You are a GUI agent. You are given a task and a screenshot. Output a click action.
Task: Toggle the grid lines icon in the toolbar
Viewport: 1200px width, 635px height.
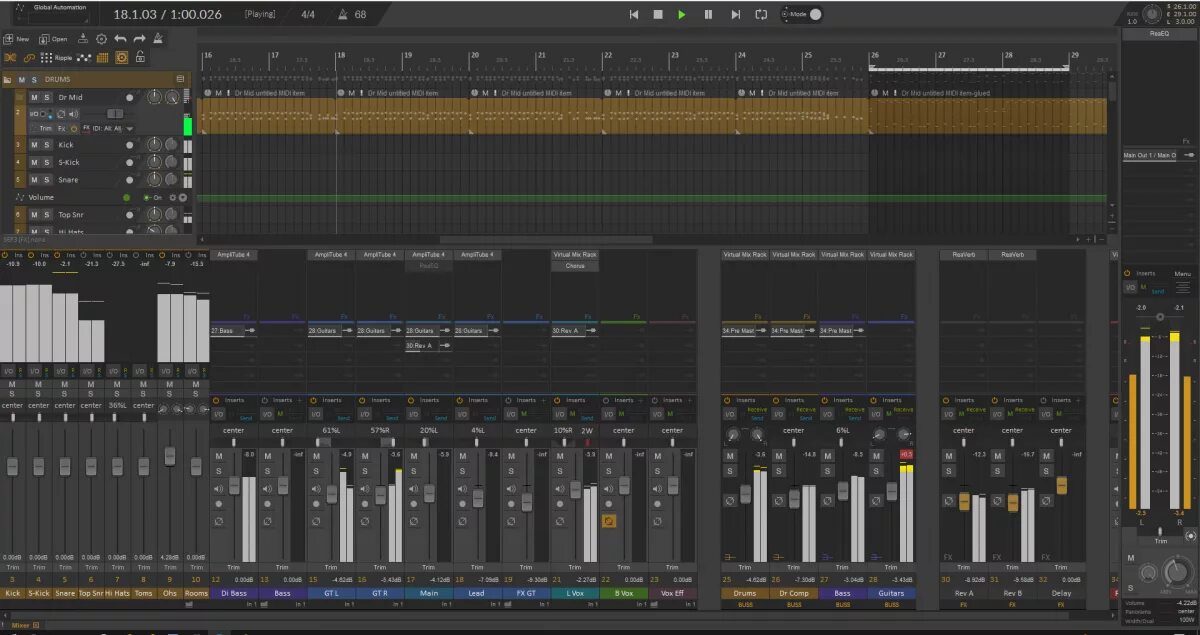click(x=102, y=58)
